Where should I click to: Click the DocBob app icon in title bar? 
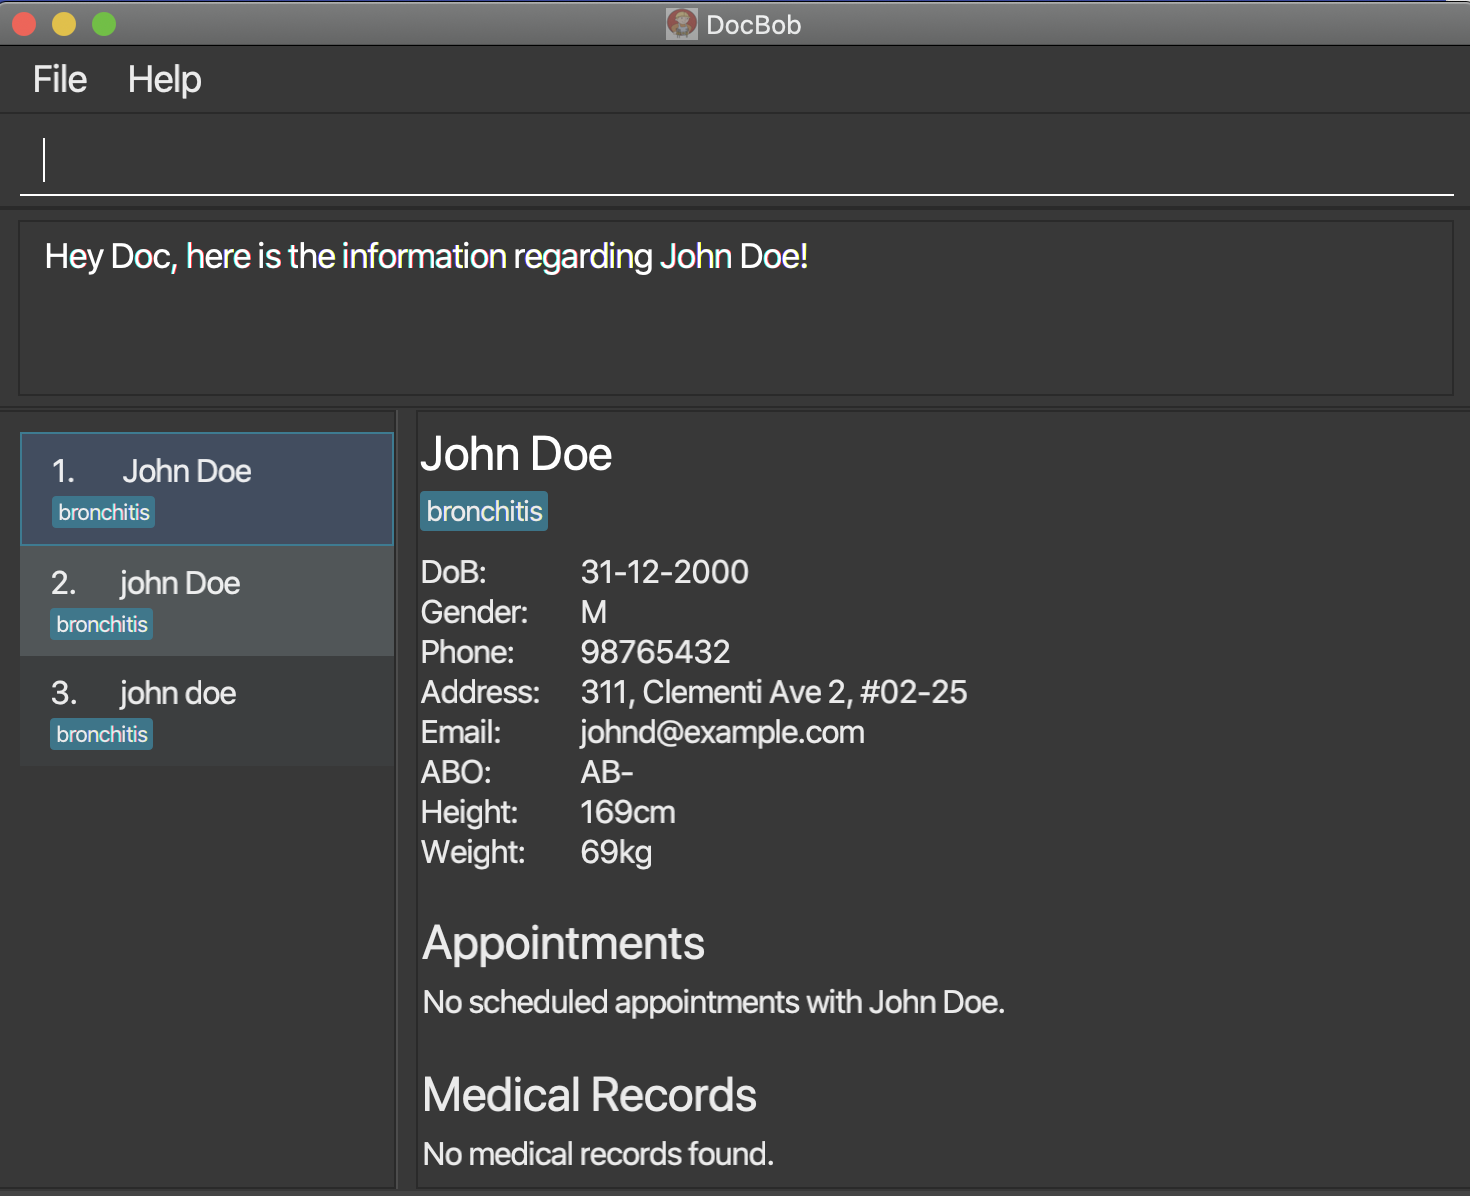tap(682, 24)
